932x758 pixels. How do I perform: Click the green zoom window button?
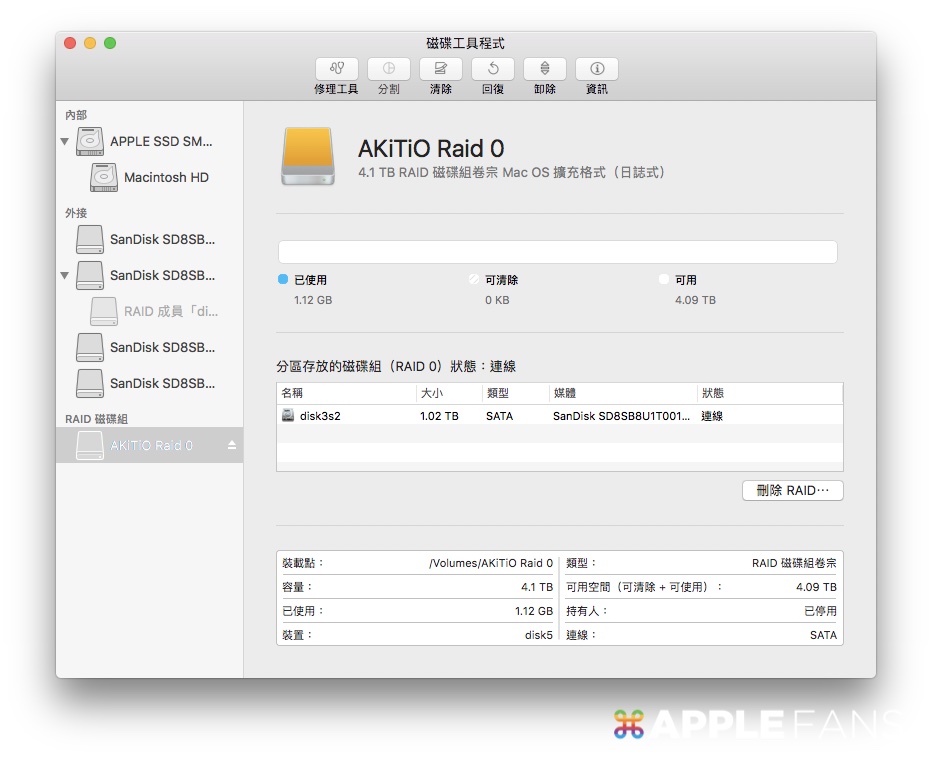coord(110,43)
